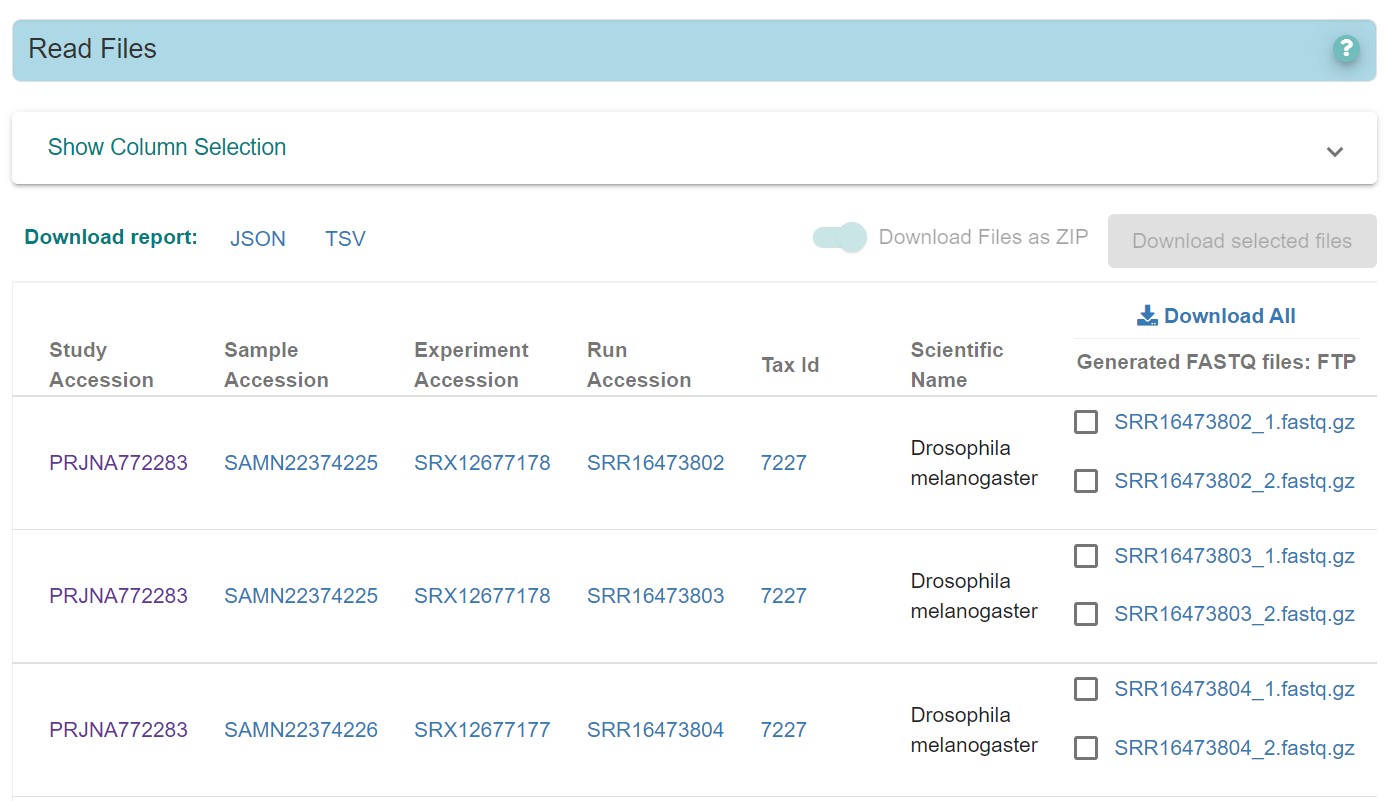The image size is (1389, 801).
Task: Open SRR16473804_2.fastq.gz file link
Action: coord(1235,748)
